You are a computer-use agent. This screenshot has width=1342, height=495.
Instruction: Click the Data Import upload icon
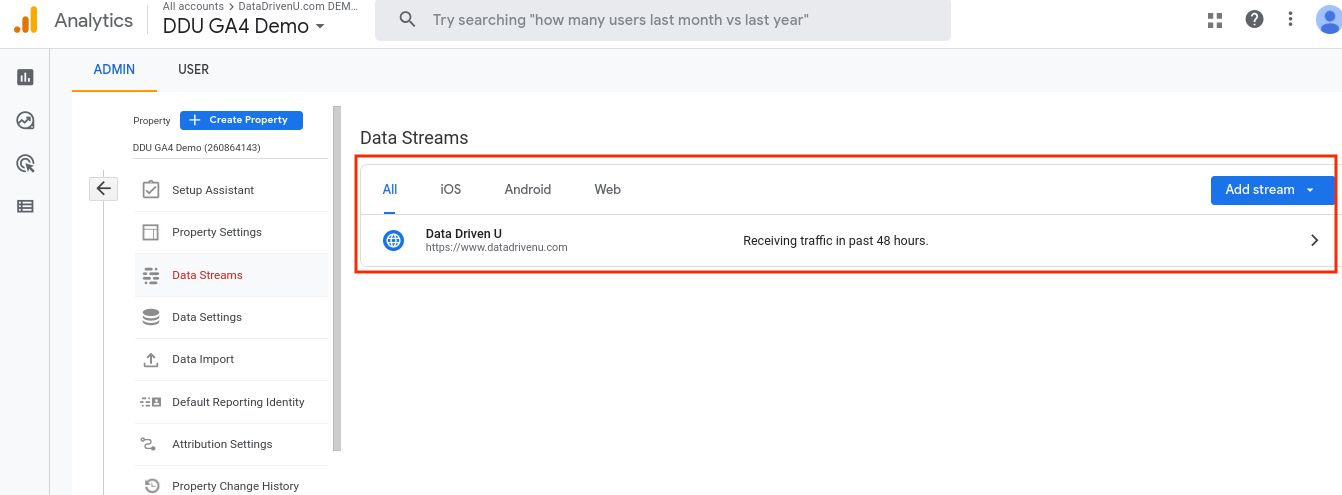[151, 359]
